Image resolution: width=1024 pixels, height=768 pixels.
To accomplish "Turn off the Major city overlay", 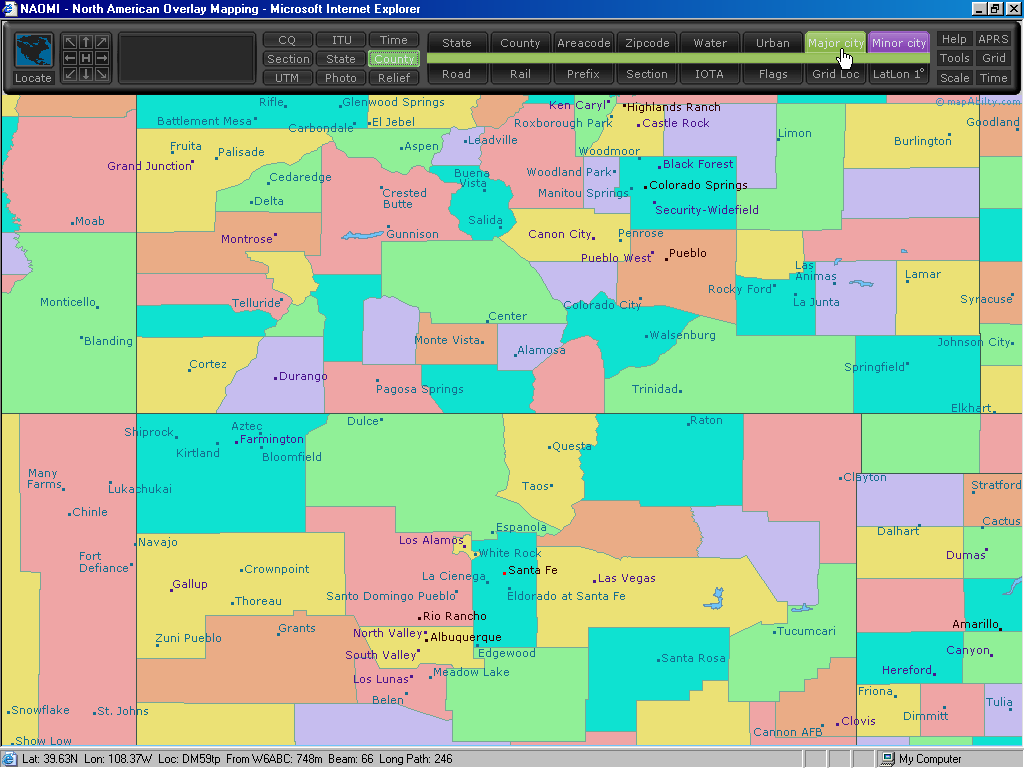I will pos(835,43).
